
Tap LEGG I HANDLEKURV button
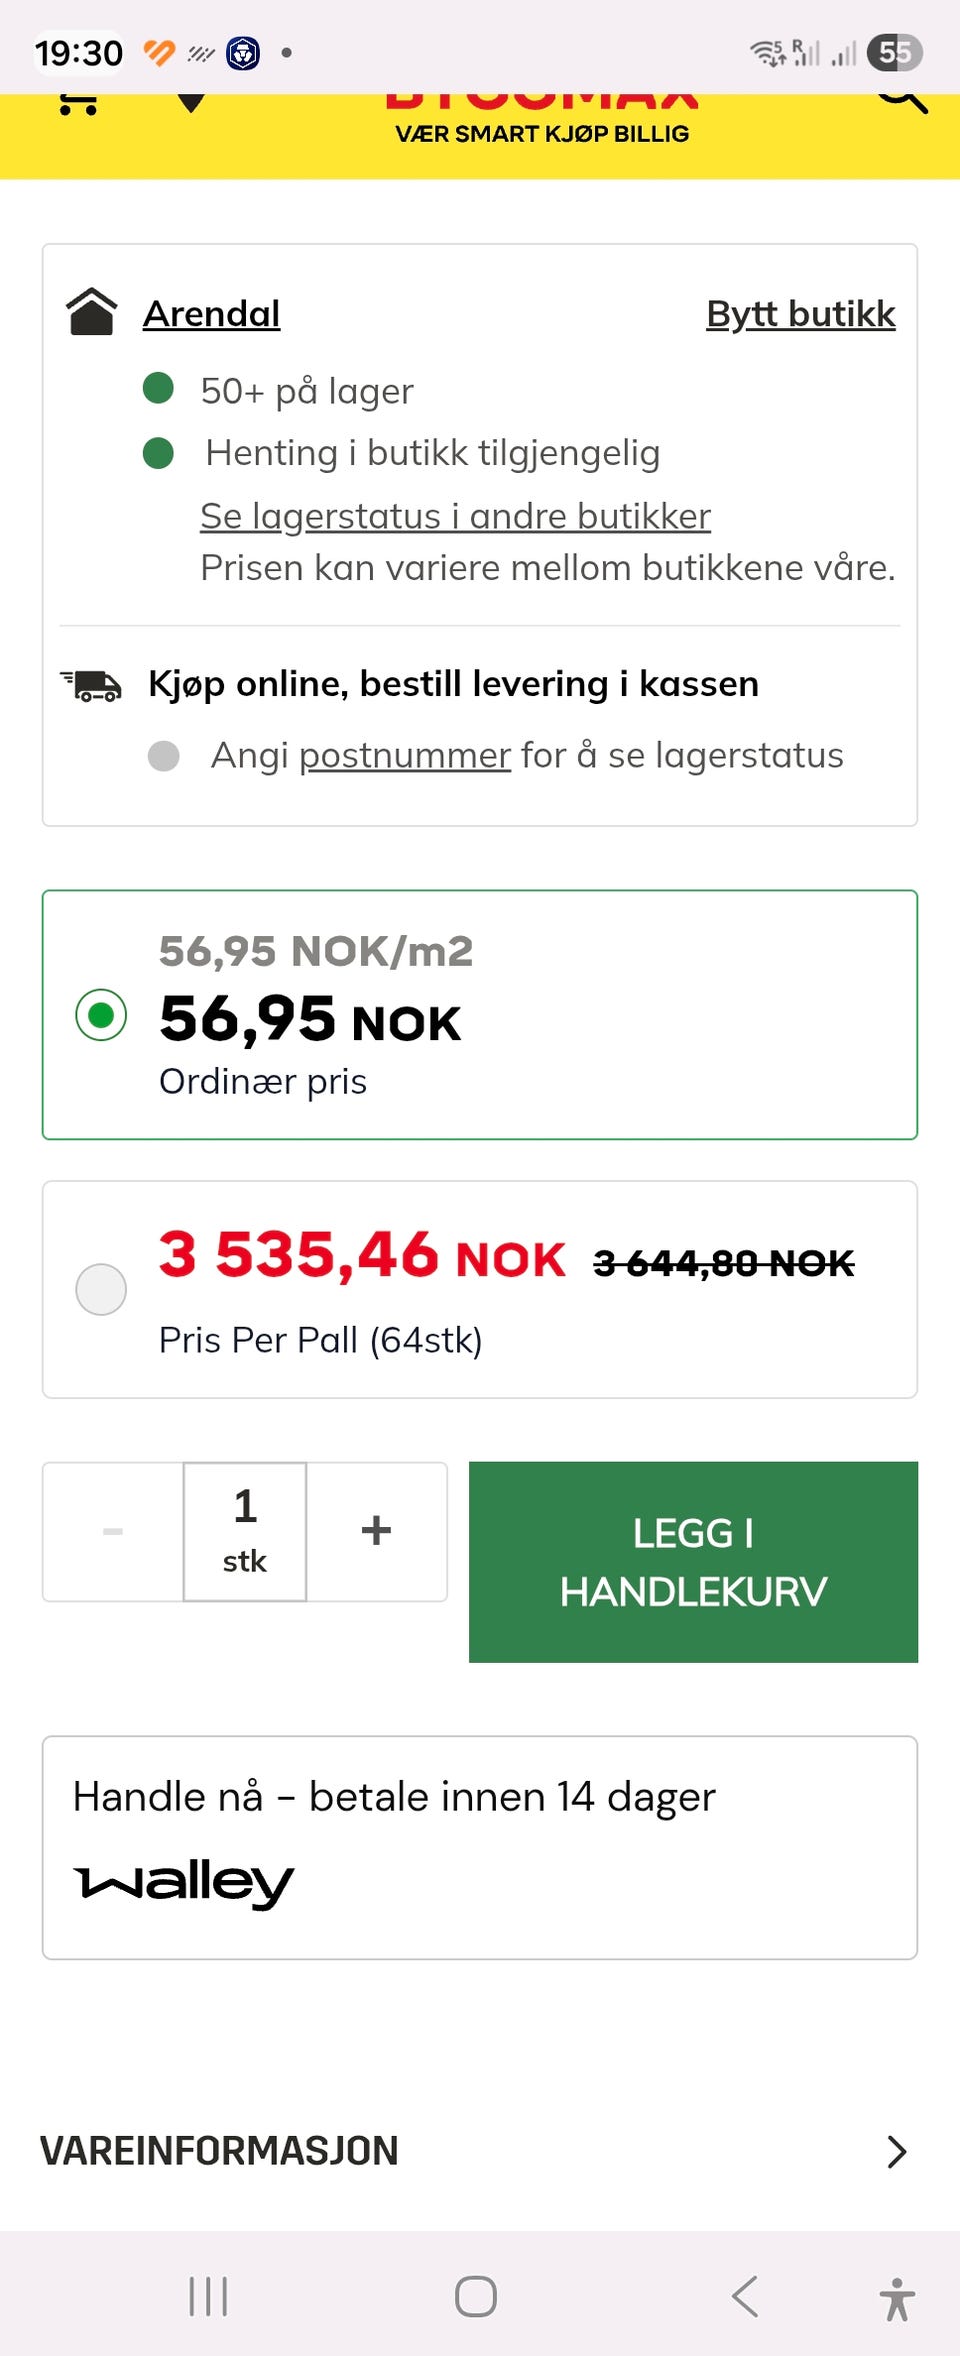pyautogui.click(x=693, y=1562)
